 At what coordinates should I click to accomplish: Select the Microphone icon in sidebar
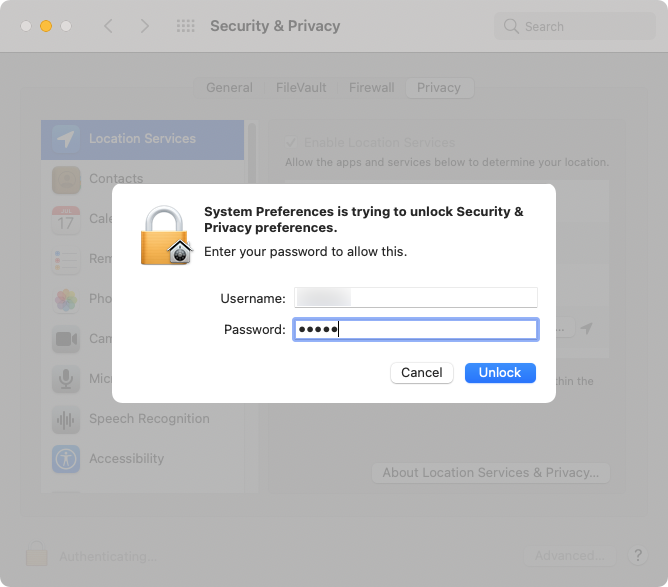click(x=66, y=379)
